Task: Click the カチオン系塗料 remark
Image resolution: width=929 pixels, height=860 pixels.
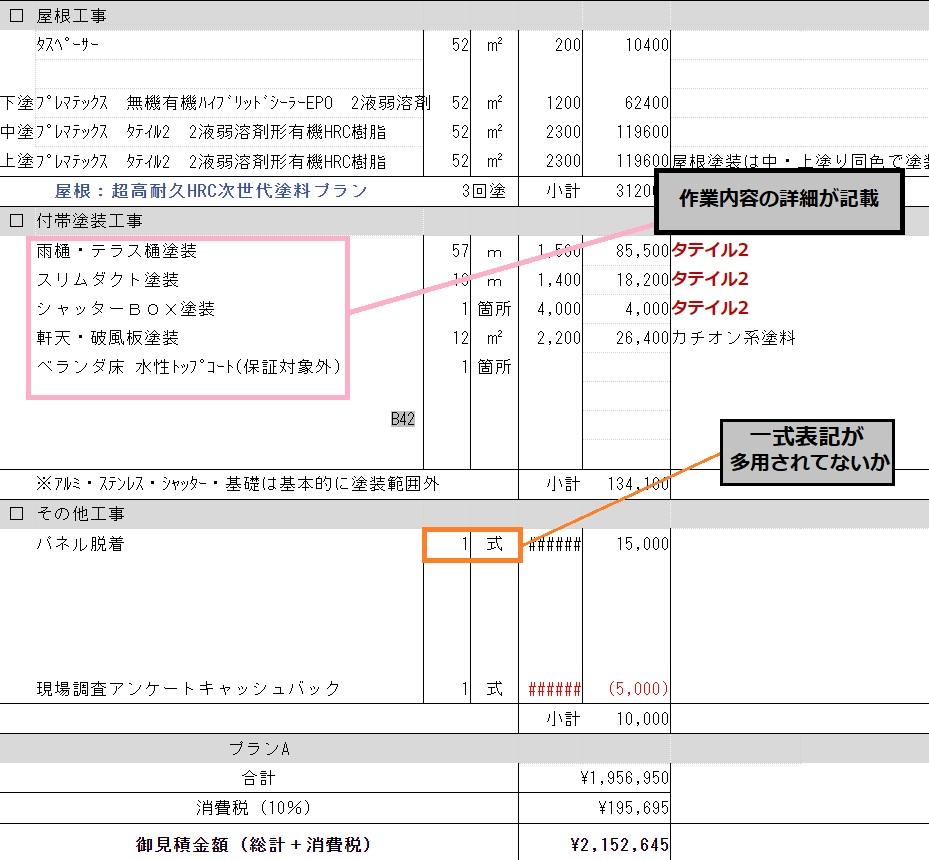Action: click(x=733, y=338)
